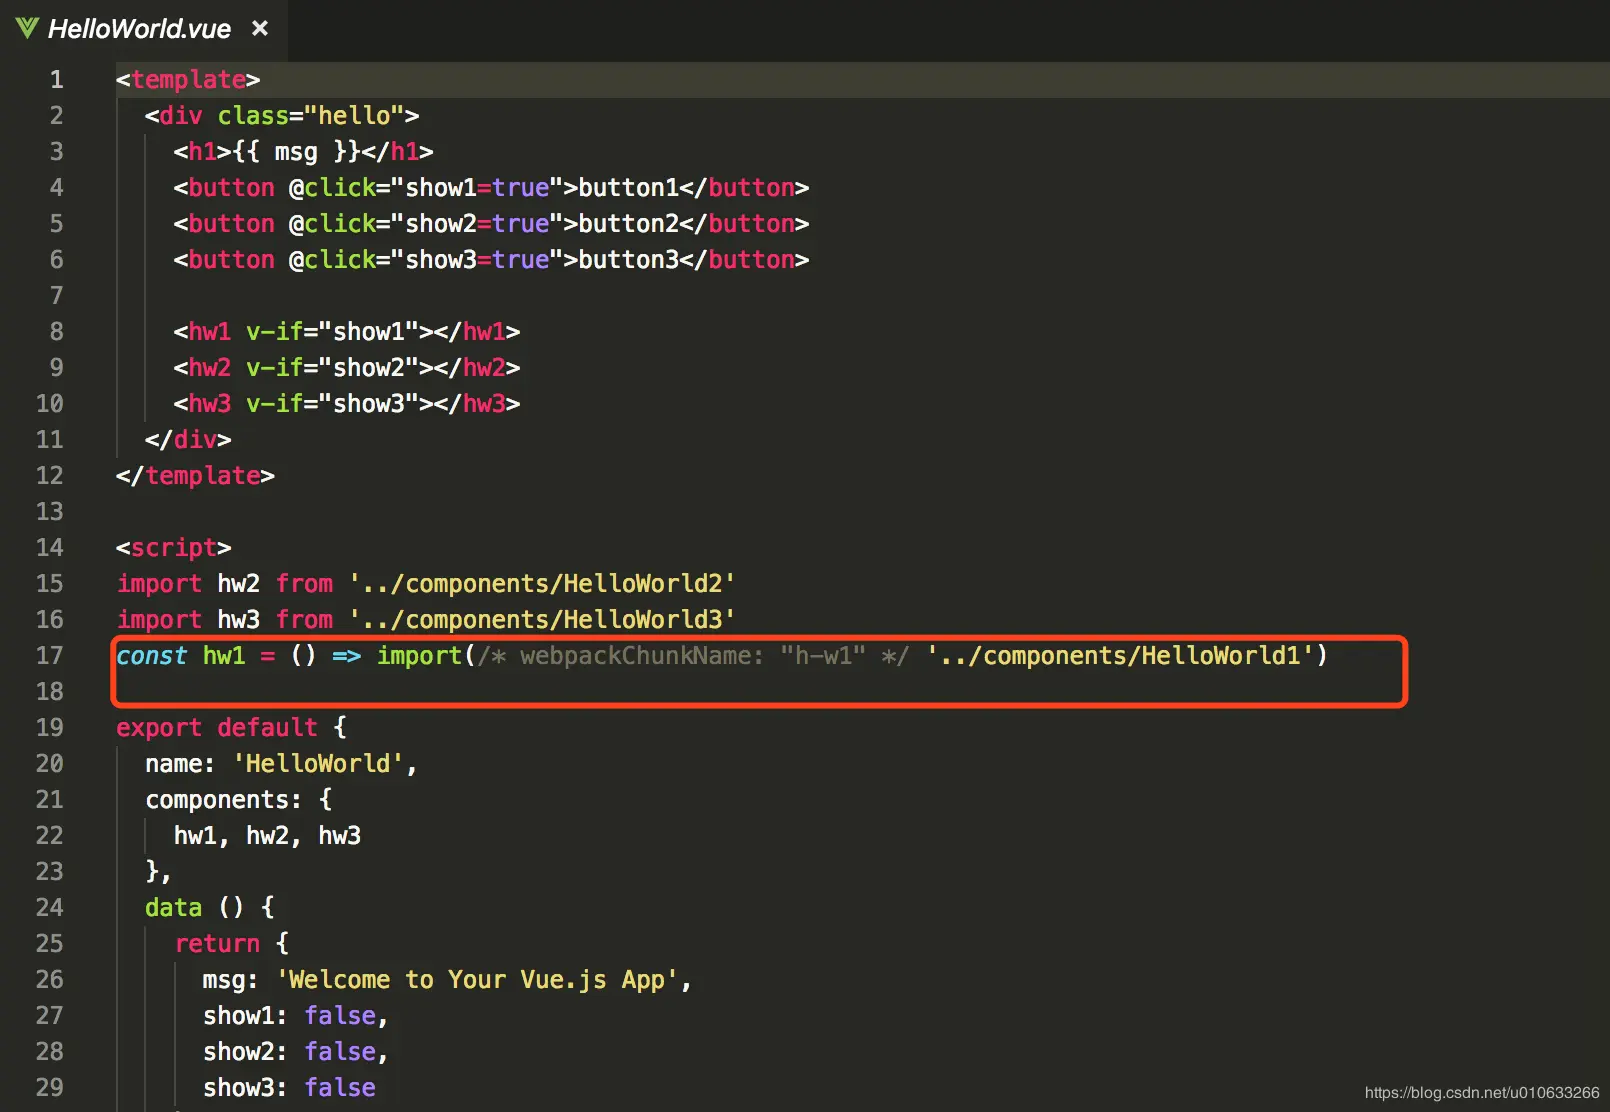This screenshot has width=1610, height=1112.
Task: Click the const keyword on line 17
Action: (x=152, y=656)
